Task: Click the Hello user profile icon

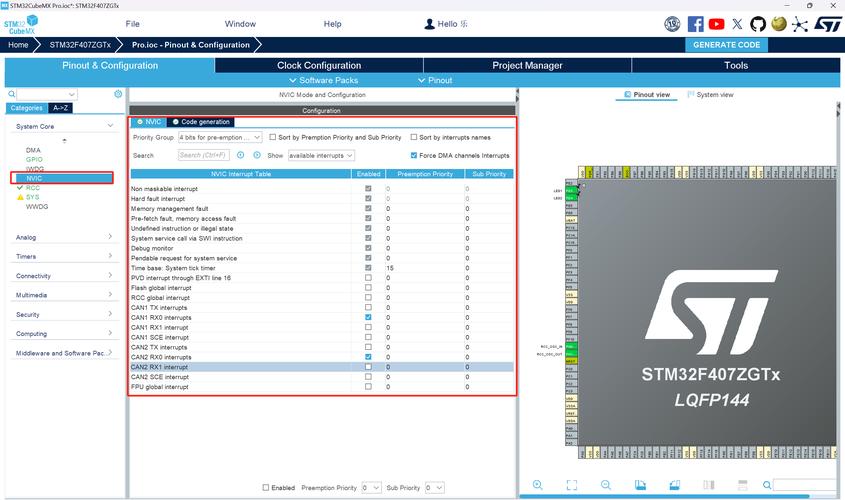Action: pyautogui.click(x=430, y=24)
